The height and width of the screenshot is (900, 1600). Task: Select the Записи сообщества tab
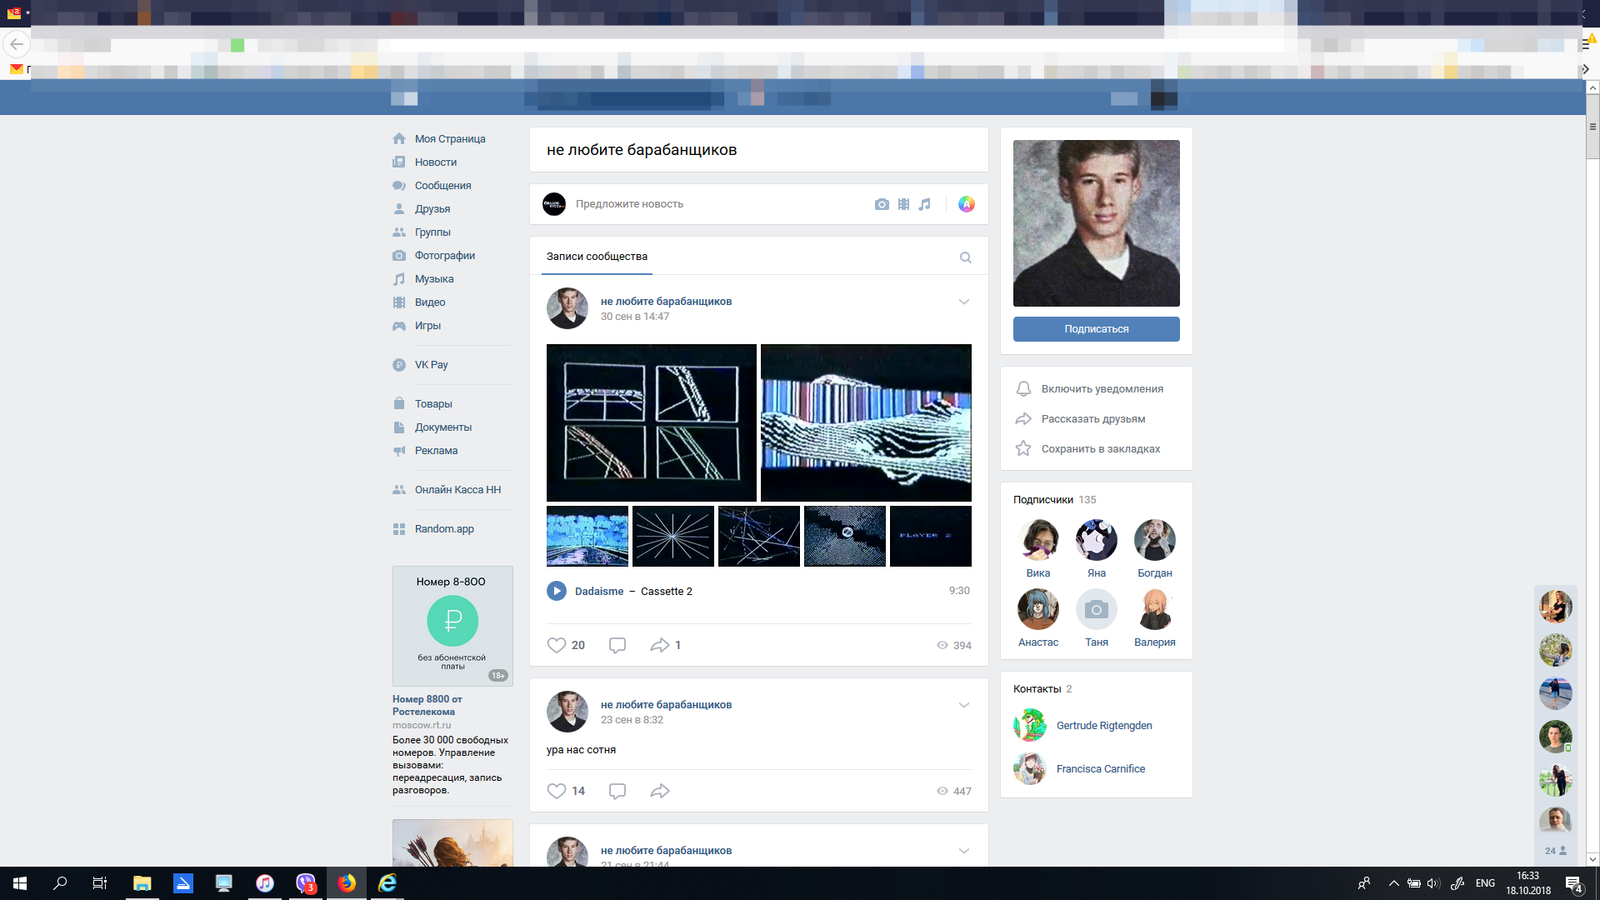click(x=596, y=257)
